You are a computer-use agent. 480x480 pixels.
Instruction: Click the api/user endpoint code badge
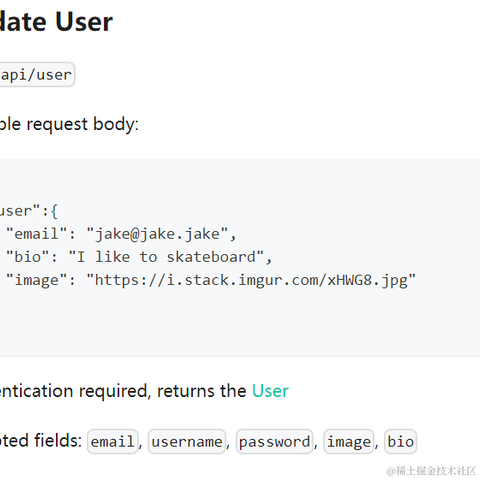click(37, 75)
